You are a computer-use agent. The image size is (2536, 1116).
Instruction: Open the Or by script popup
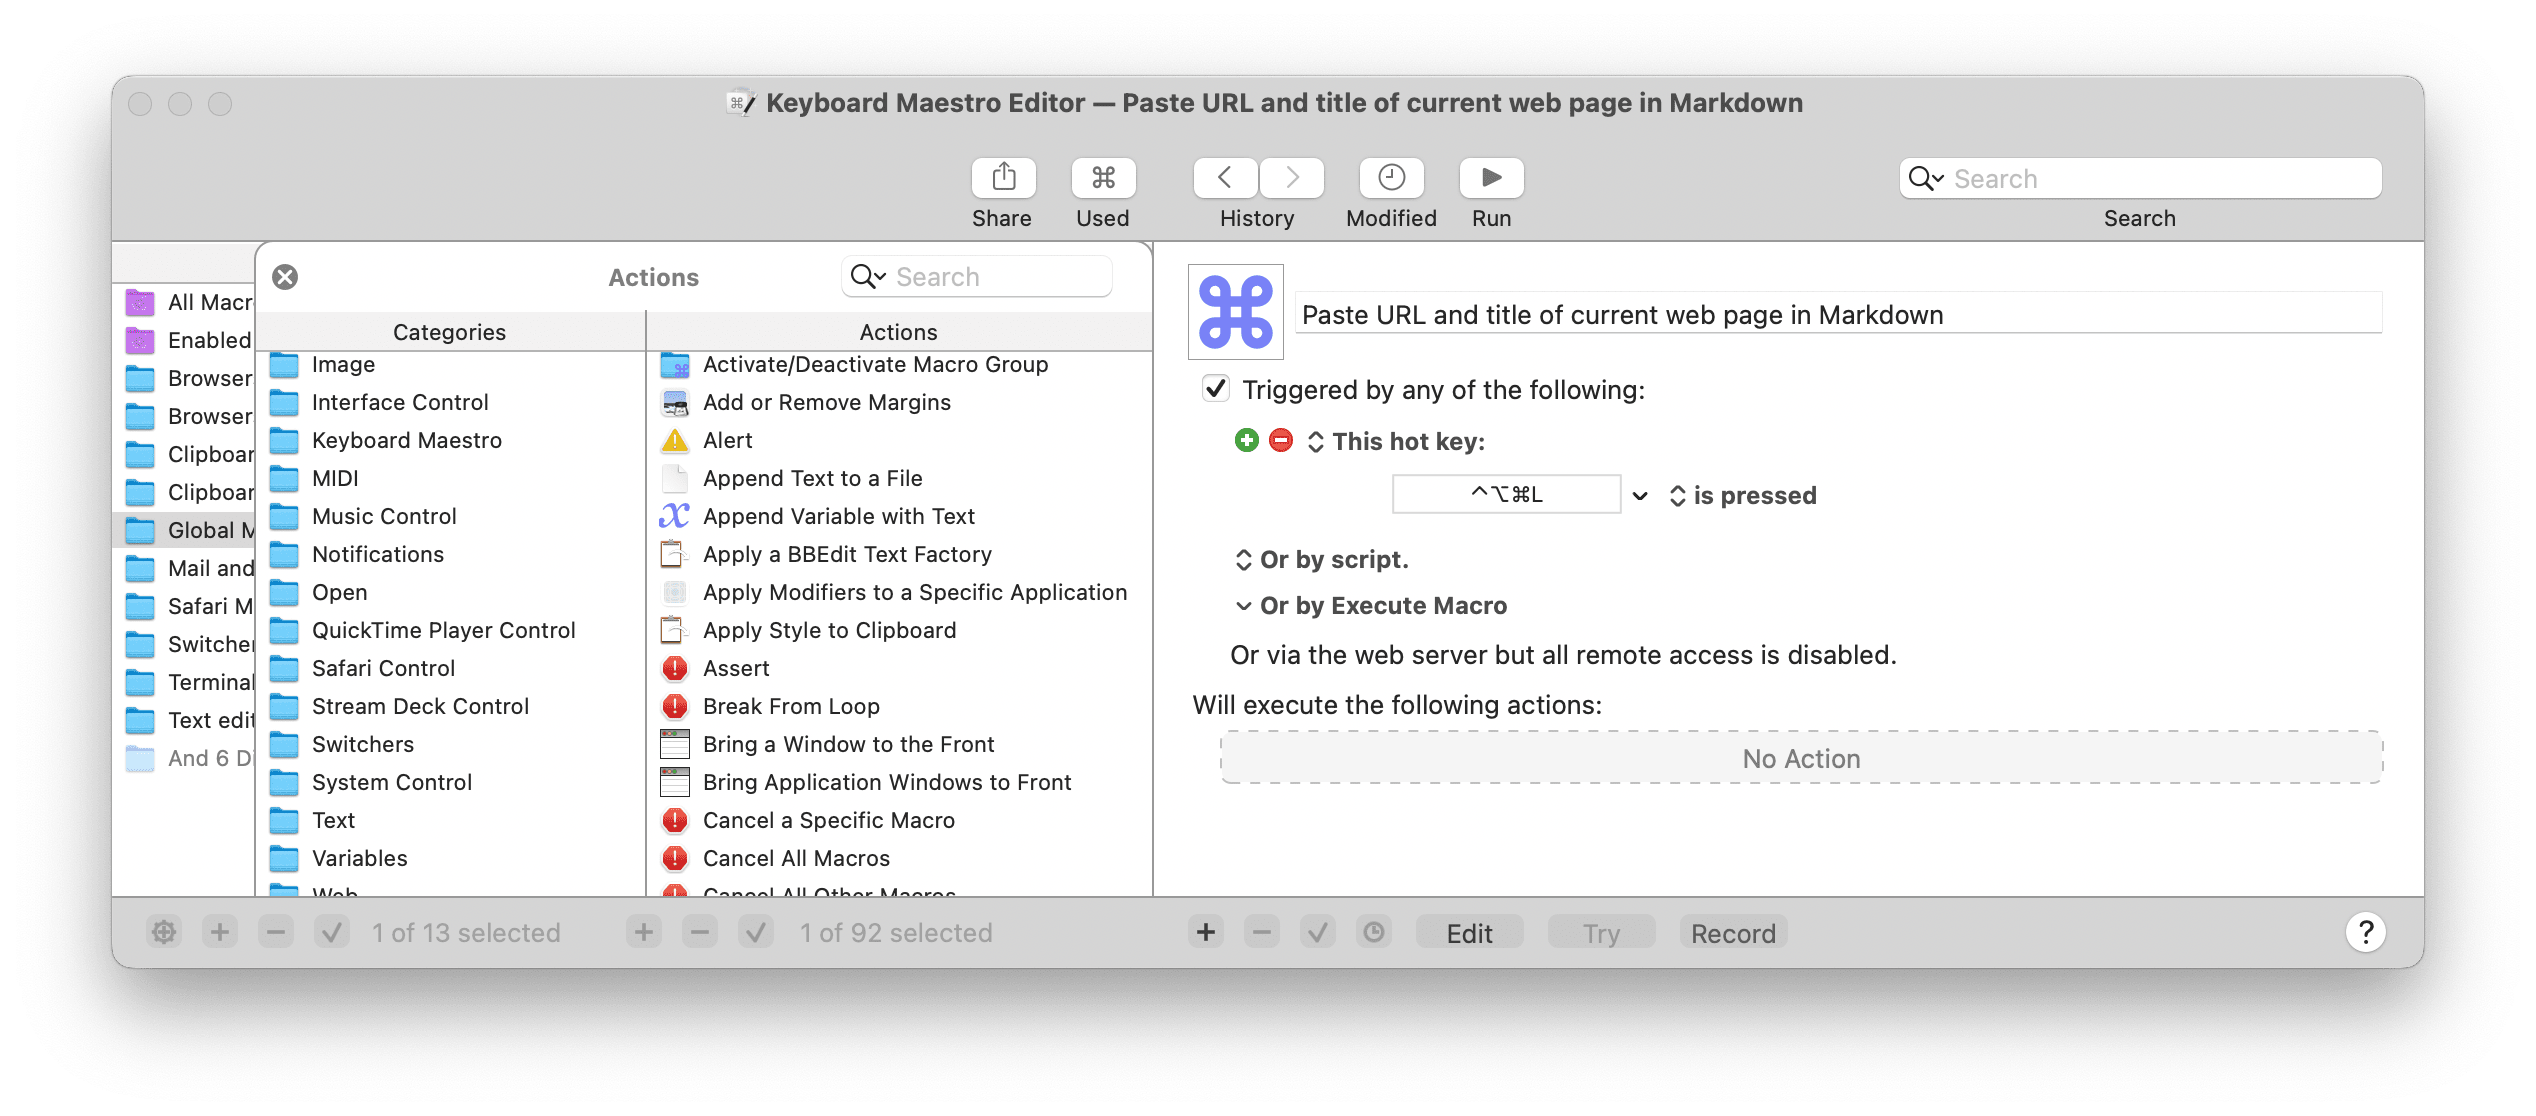pos(1321,559)
